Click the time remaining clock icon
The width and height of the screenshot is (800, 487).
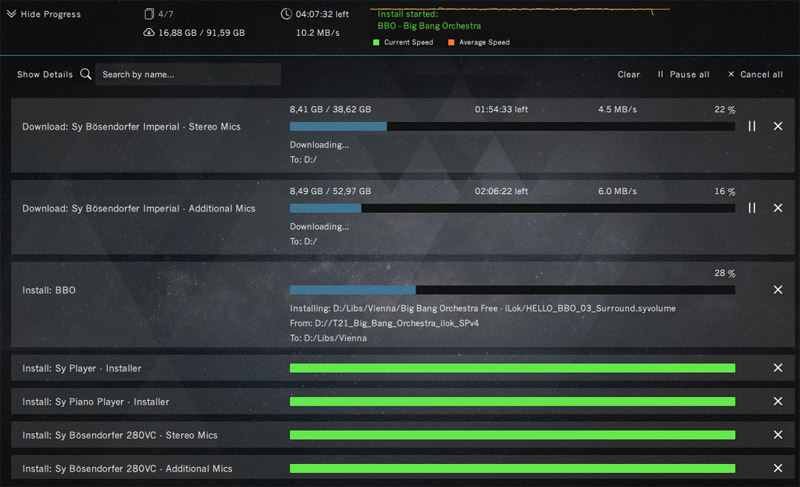tap(287, 14)
